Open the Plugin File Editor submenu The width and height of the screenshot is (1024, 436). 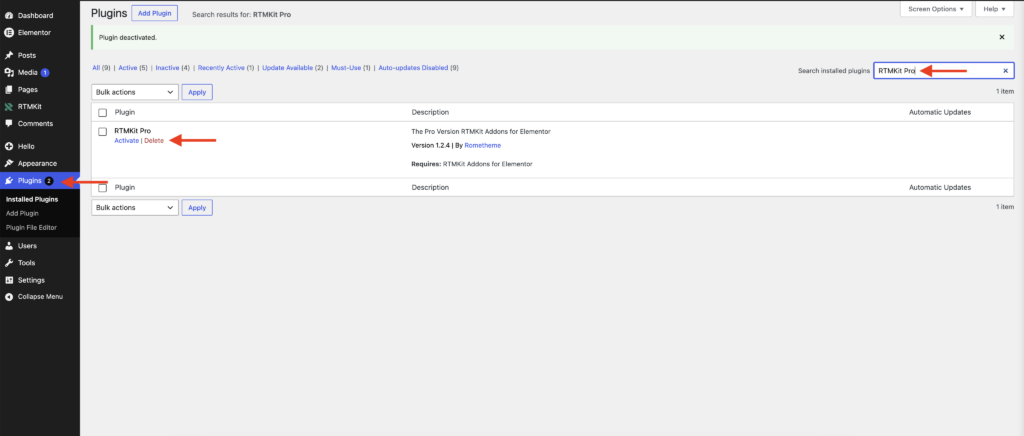point(31,227)
